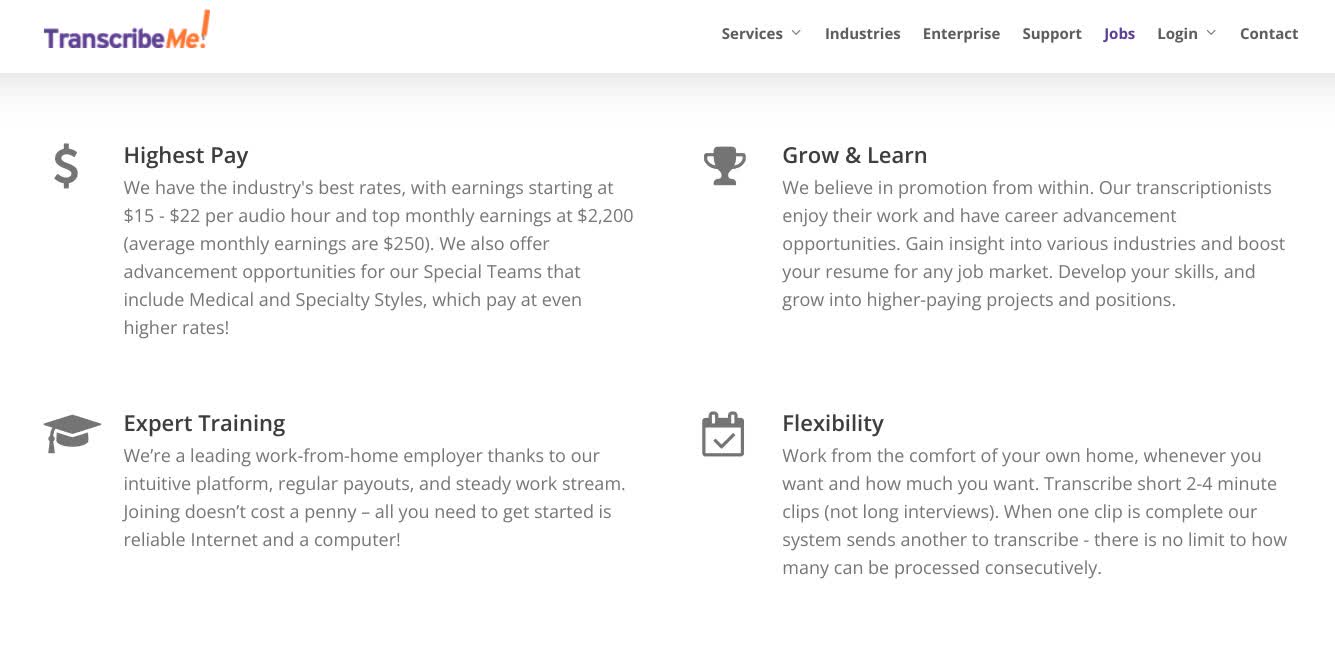Go to the Industries page

862,34
